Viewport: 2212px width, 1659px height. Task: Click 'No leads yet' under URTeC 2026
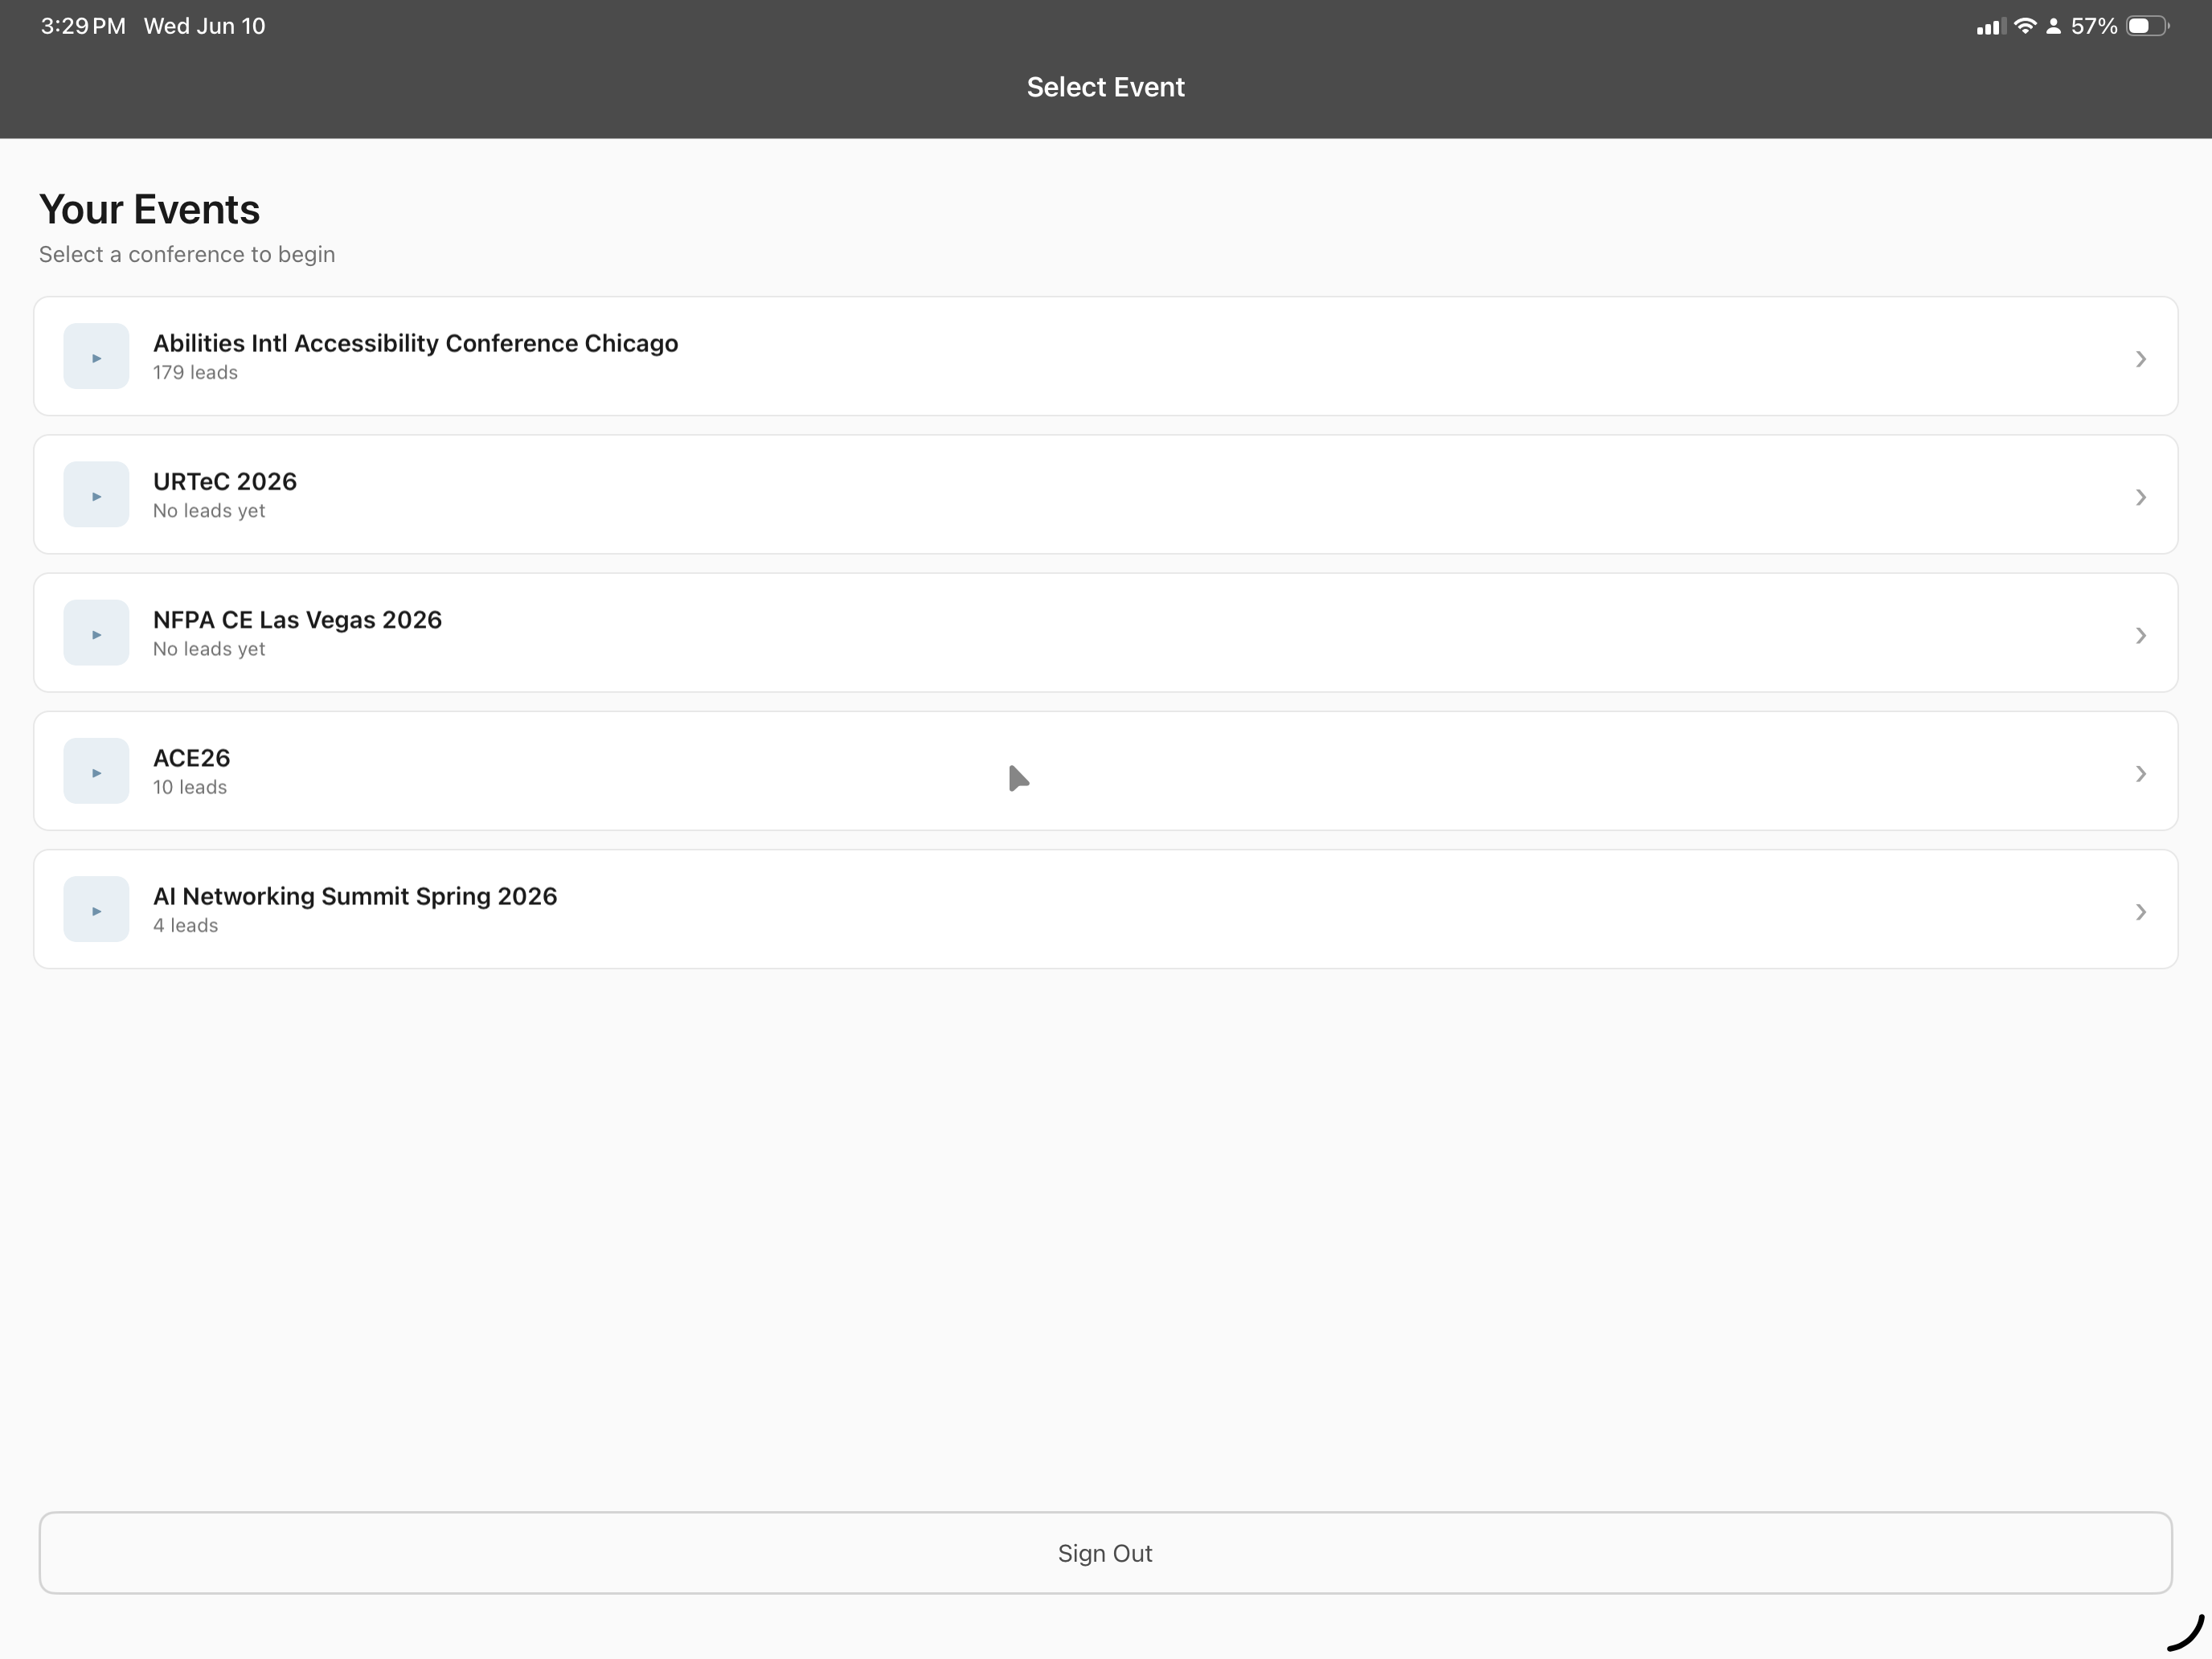pyautogui.click(x=208, y=511)
